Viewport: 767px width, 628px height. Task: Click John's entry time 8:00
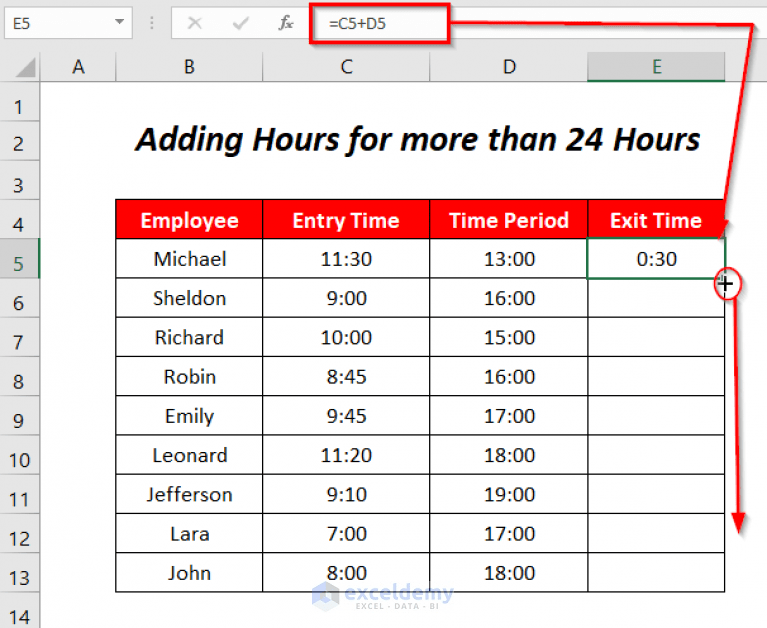point(346,573)
